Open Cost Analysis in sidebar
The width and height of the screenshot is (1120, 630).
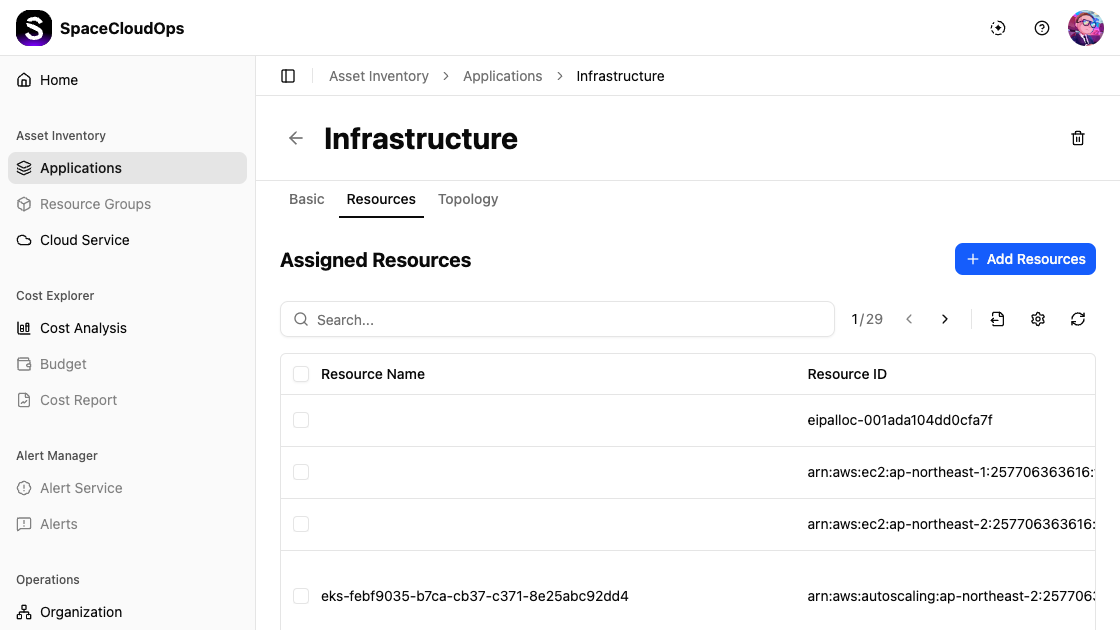click(83, 328)
